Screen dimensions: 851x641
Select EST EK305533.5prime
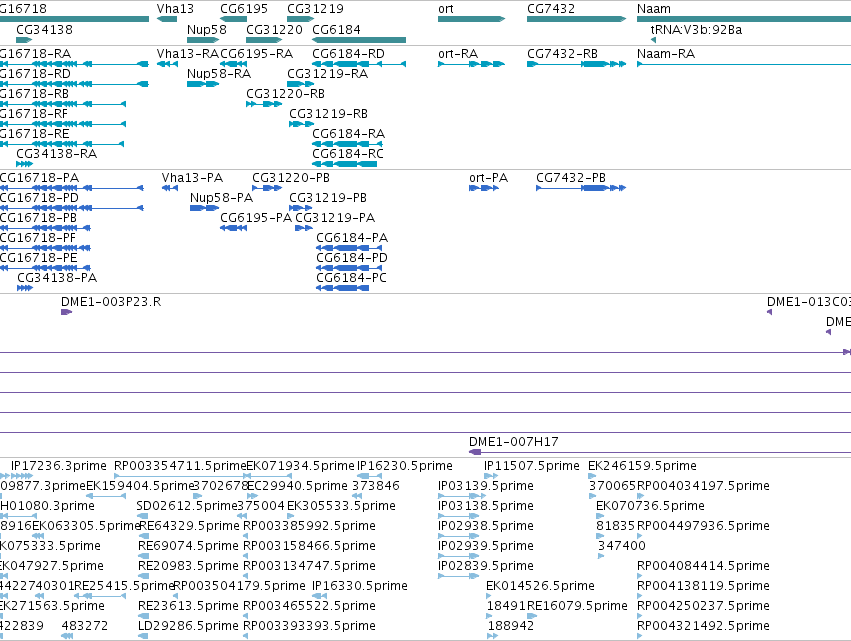[x=341, y=506]
